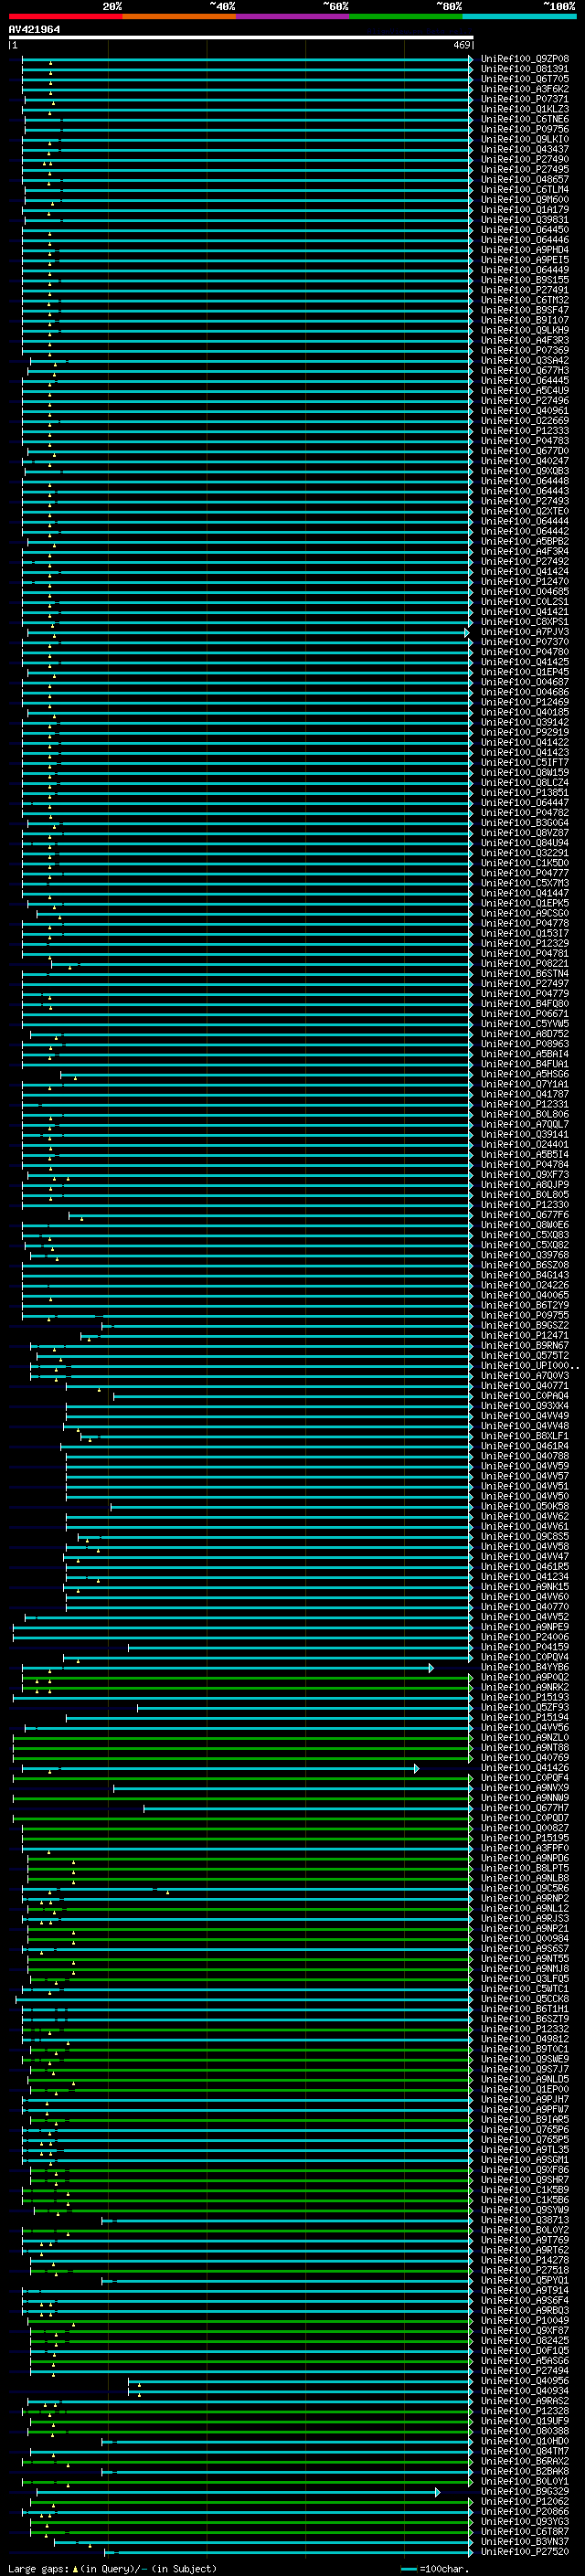The image size is (585, 2576).
Task: Select the UniRef100_Q9LKI0 label
Action: [524, 139]
